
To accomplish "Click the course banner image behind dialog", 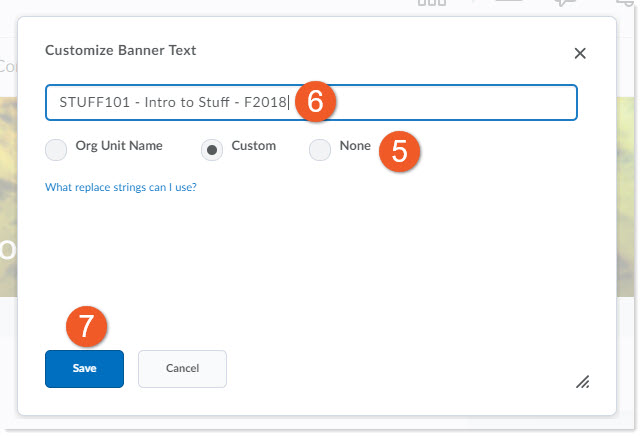I will [x=8, y=200].
